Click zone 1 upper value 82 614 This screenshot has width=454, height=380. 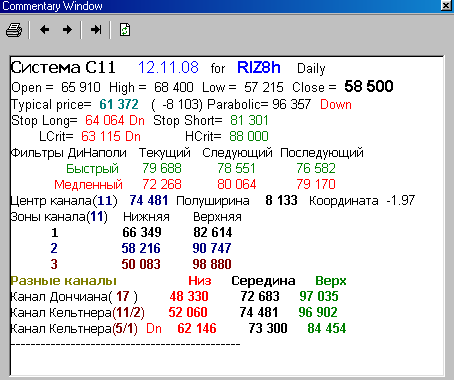tap(213, 232)
